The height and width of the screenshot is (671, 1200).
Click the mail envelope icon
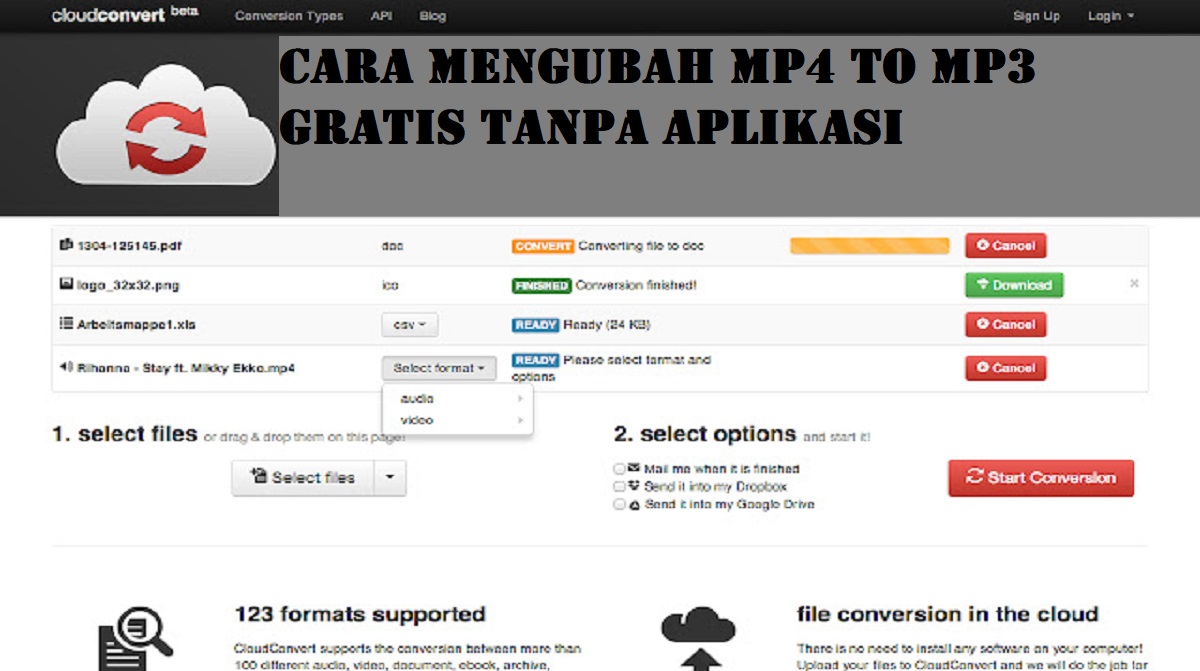(634, 467)
